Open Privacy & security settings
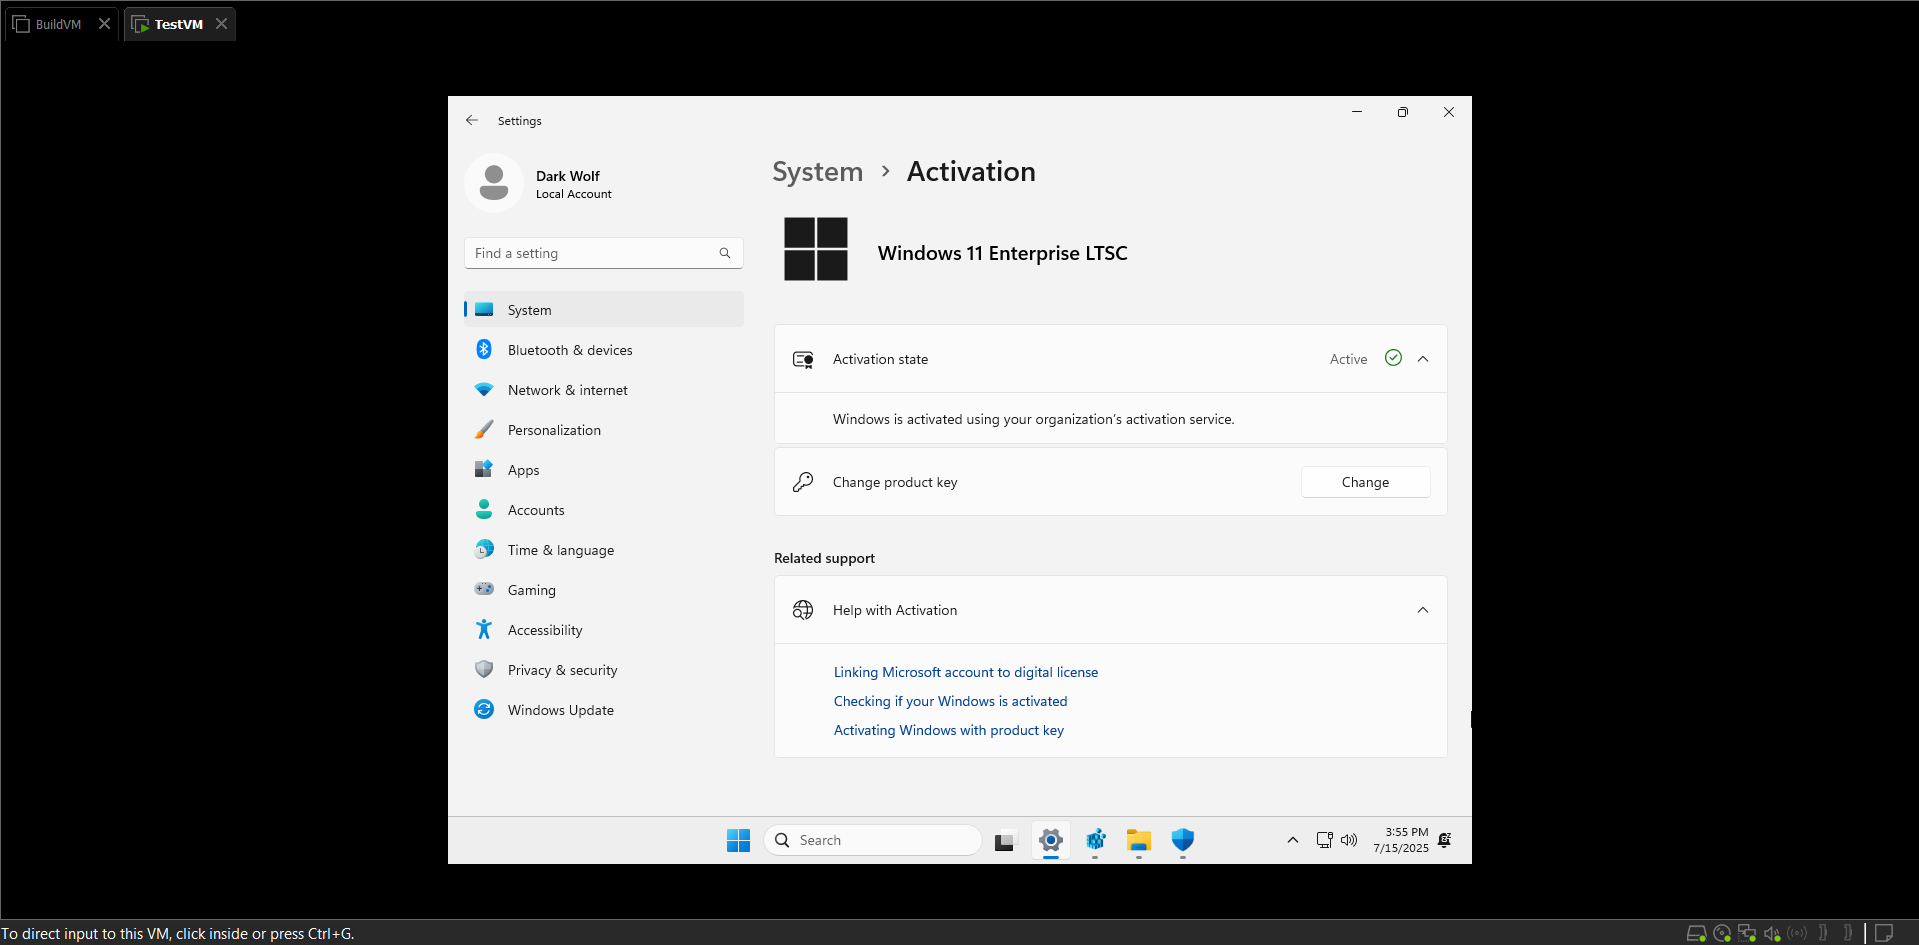 click(x=604, y=670)
